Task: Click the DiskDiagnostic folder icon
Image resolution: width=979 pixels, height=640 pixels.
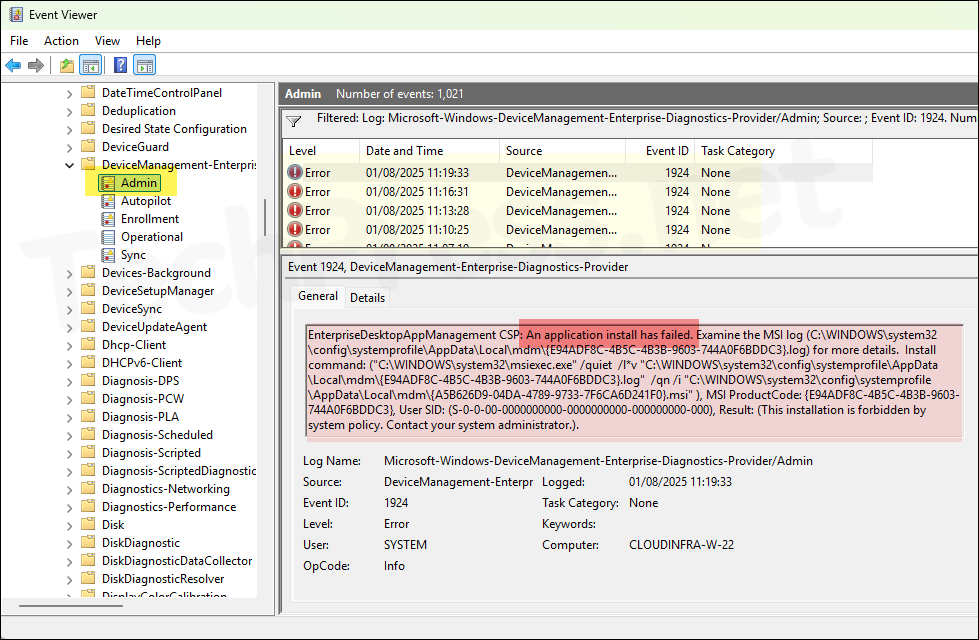Action: click(x=89, y=543)
